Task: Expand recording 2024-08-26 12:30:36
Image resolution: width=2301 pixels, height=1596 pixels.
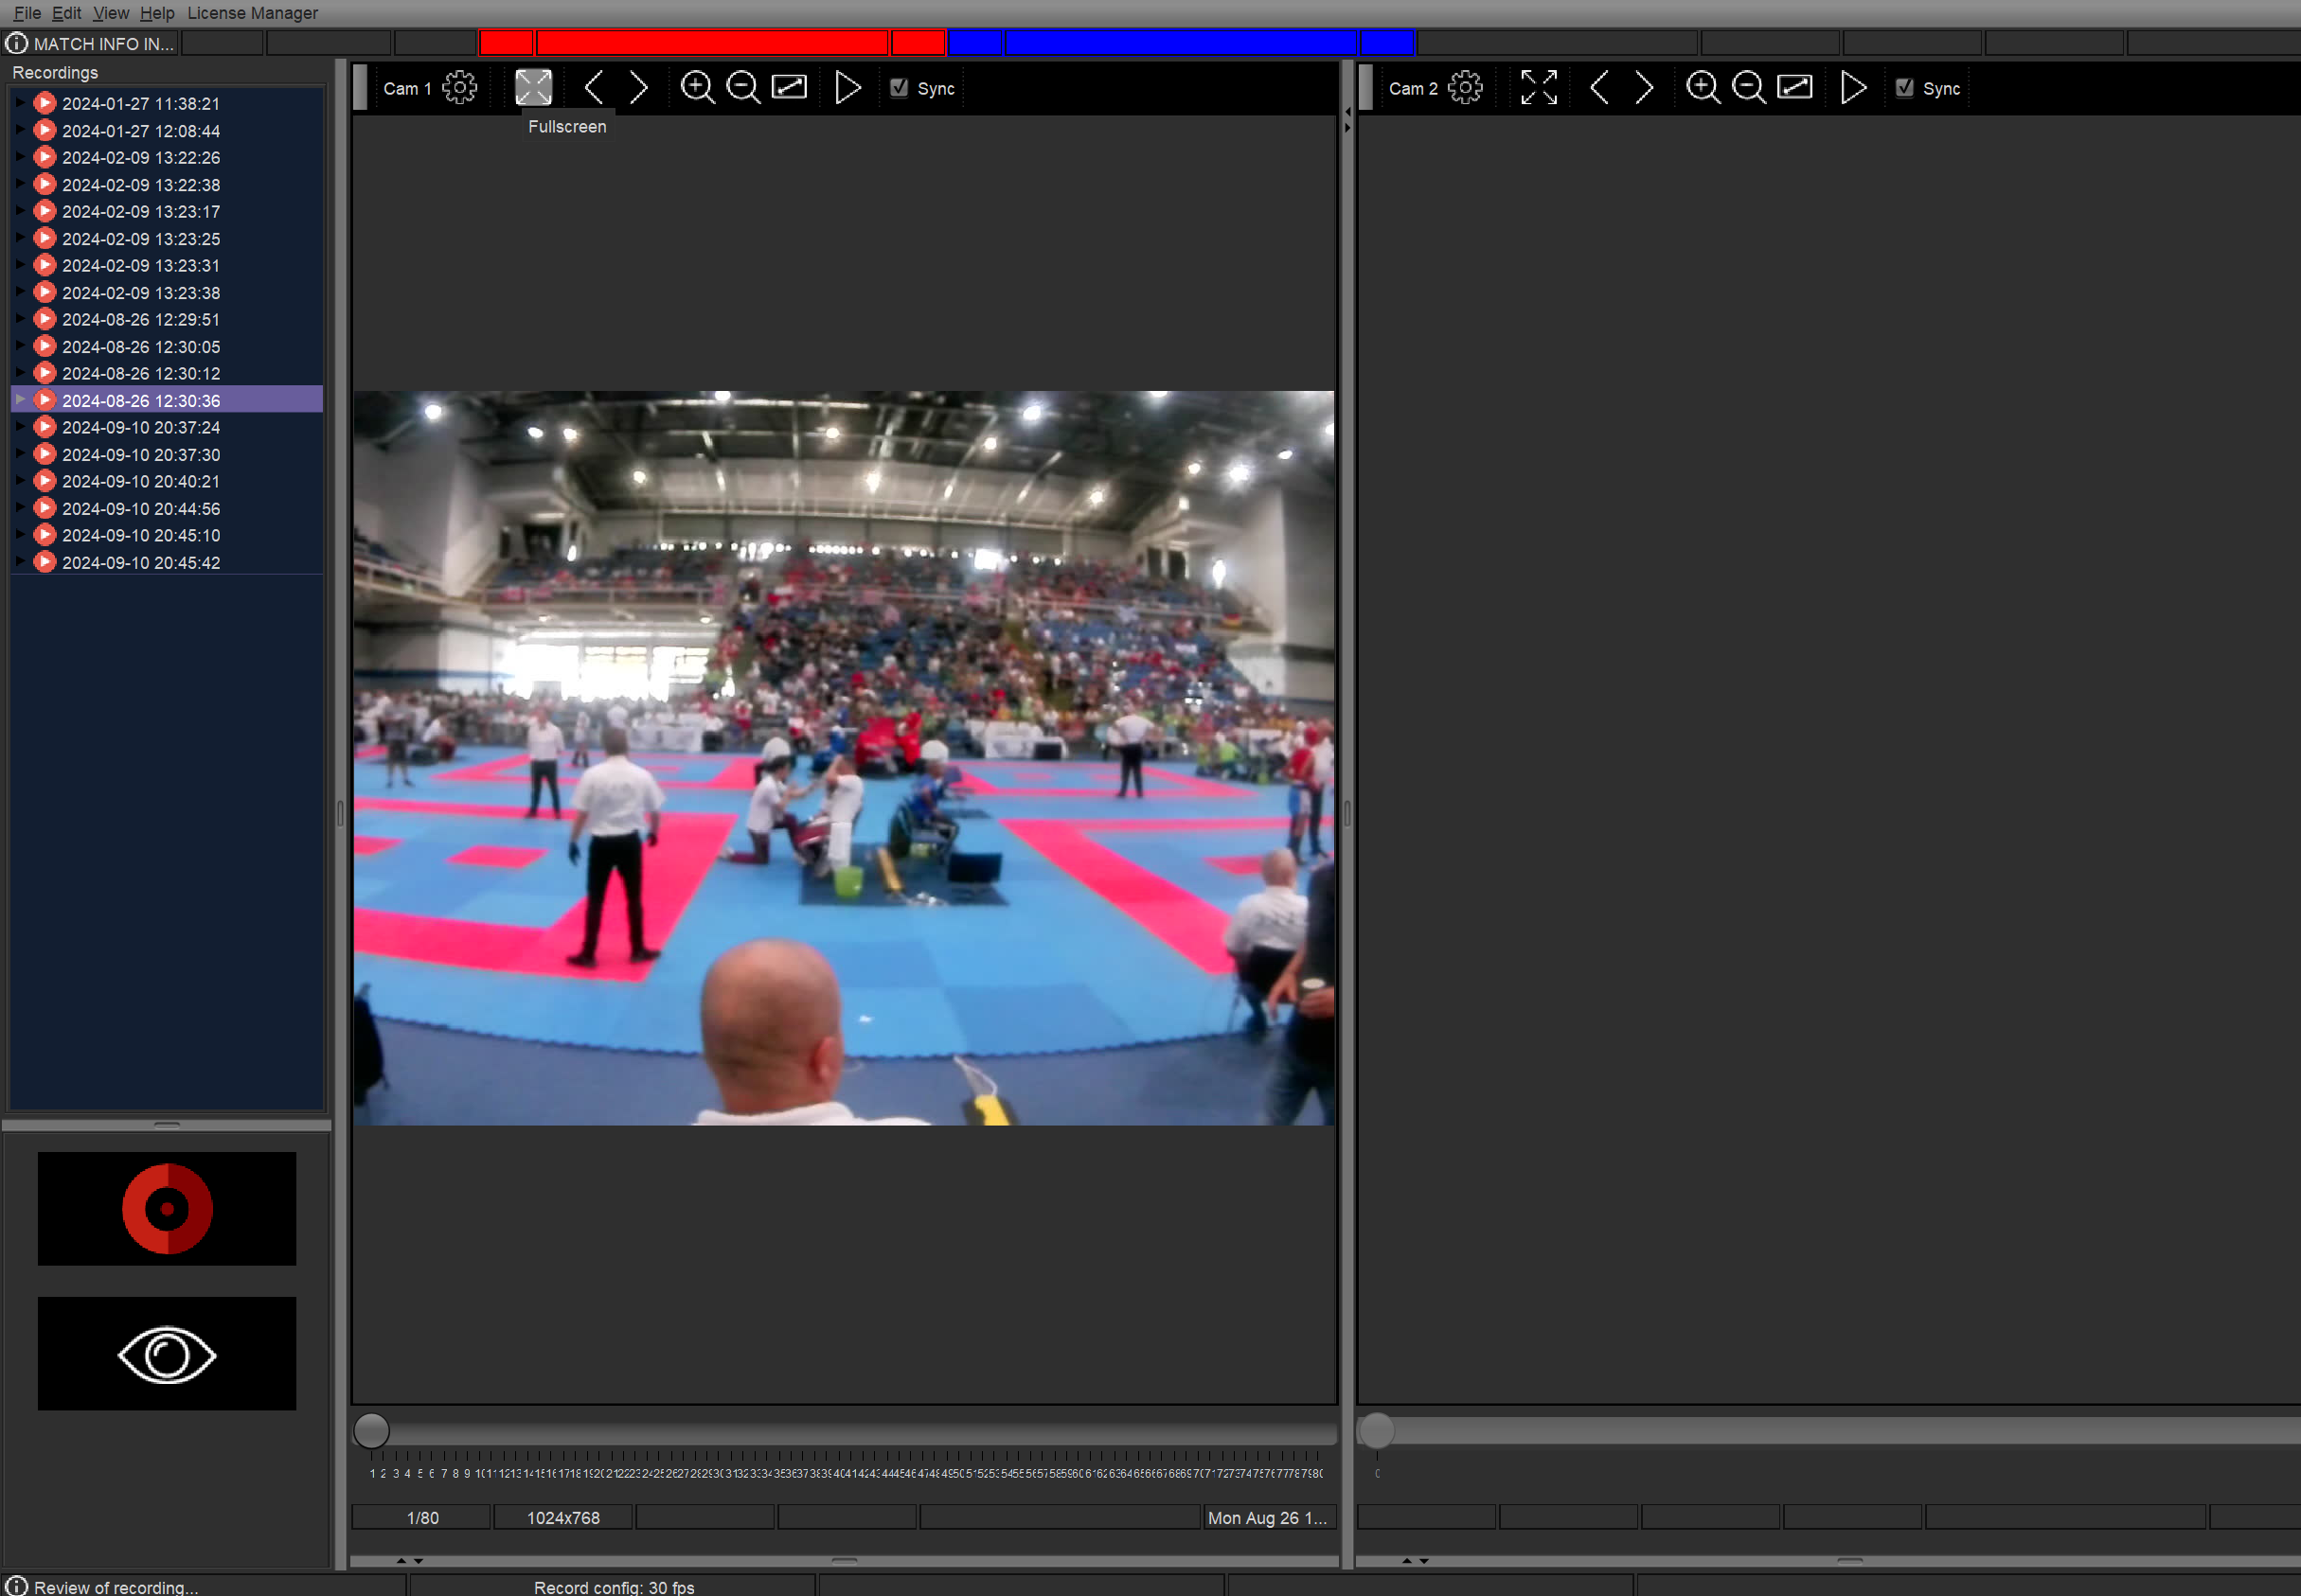Action: tap(20, 400)
